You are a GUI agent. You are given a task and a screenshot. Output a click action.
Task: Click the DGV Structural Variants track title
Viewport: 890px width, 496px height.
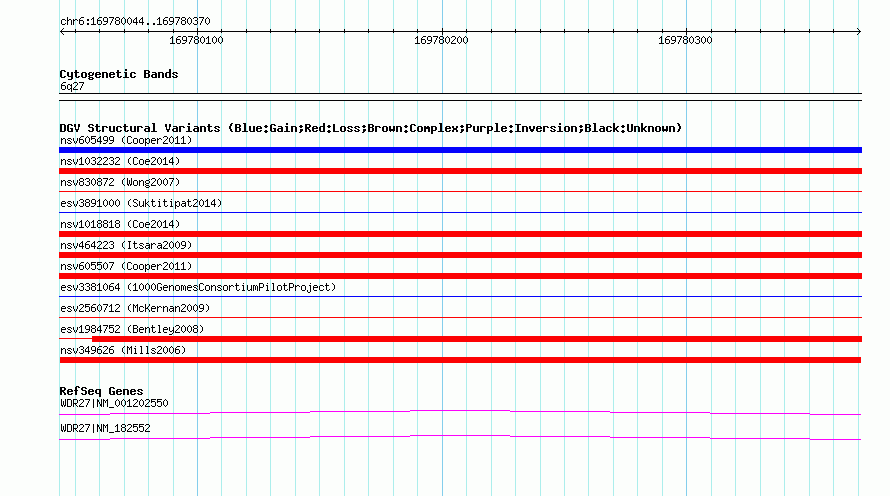(x=371, y=128)
